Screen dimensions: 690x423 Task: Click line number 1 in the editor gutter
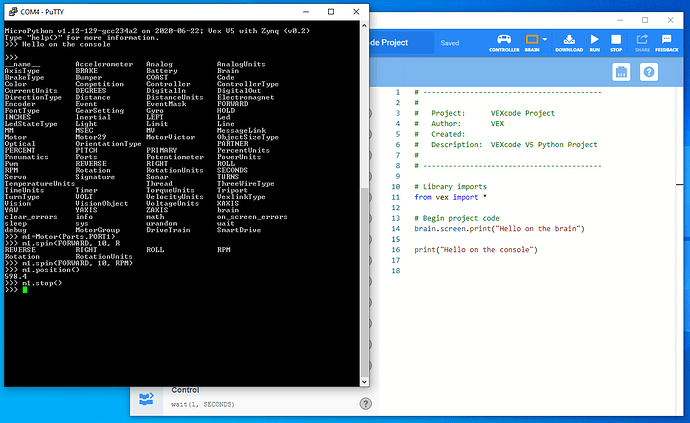tap(398, 92)
